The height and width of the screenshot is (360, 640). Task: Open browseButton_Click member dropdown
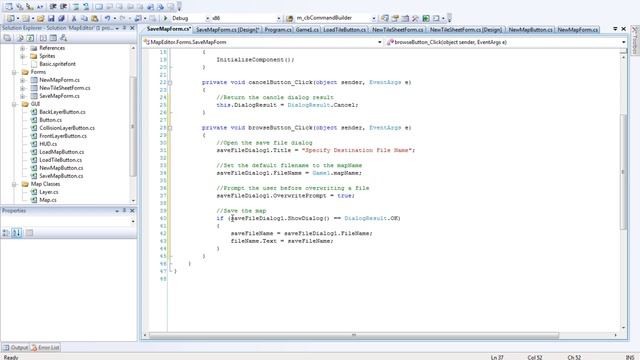624,42
